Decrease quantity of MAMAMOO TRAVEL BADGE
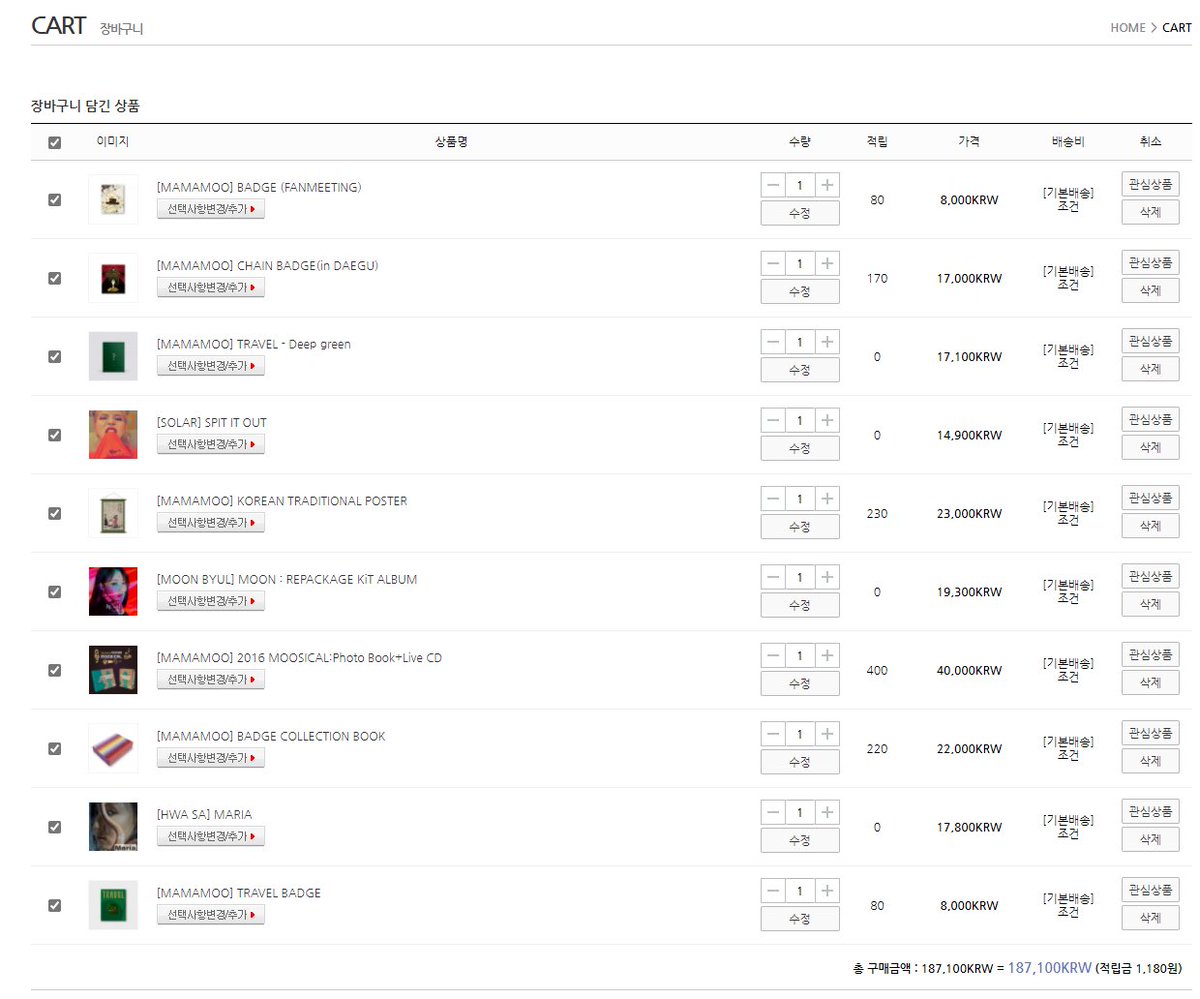This screenshot has height=999, width=1200. 774,890
